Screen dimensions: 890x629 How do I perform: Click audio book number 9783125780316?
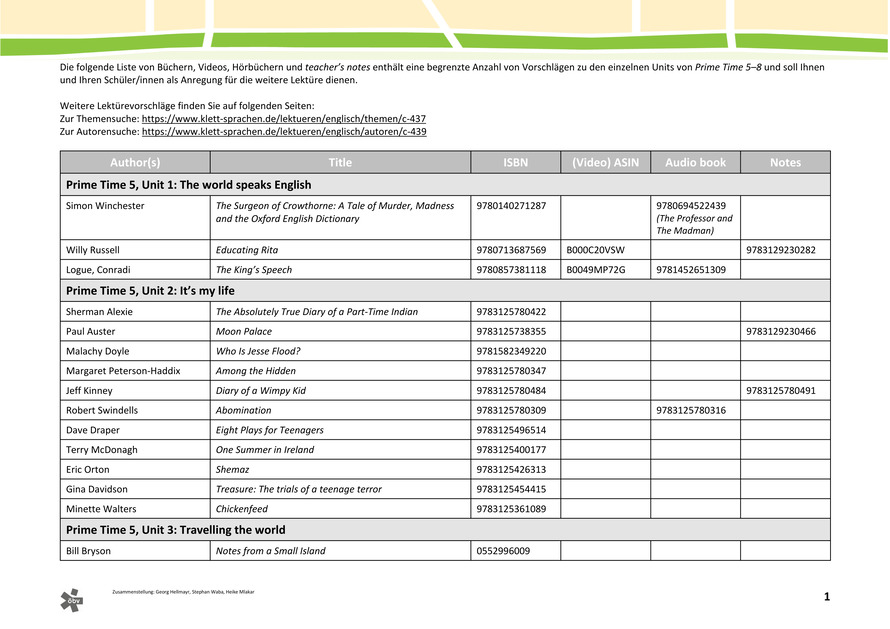pos(691,410)
